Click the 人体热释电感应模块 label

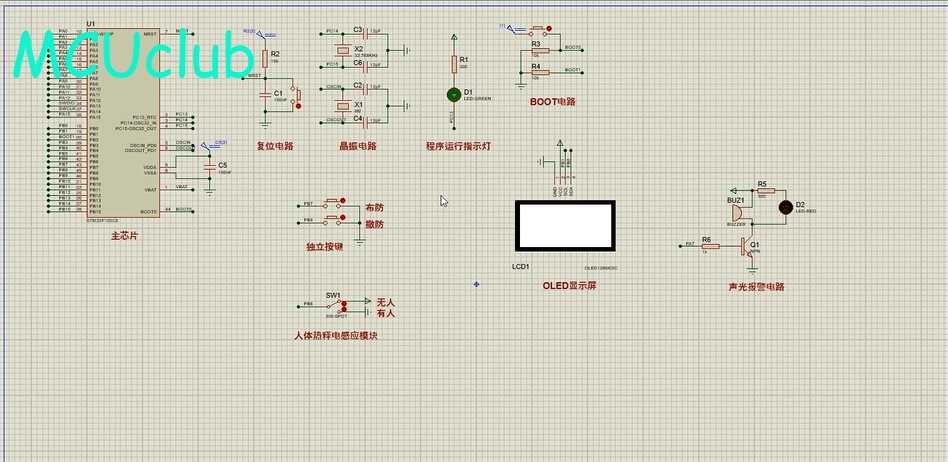(x=336, y=336)
